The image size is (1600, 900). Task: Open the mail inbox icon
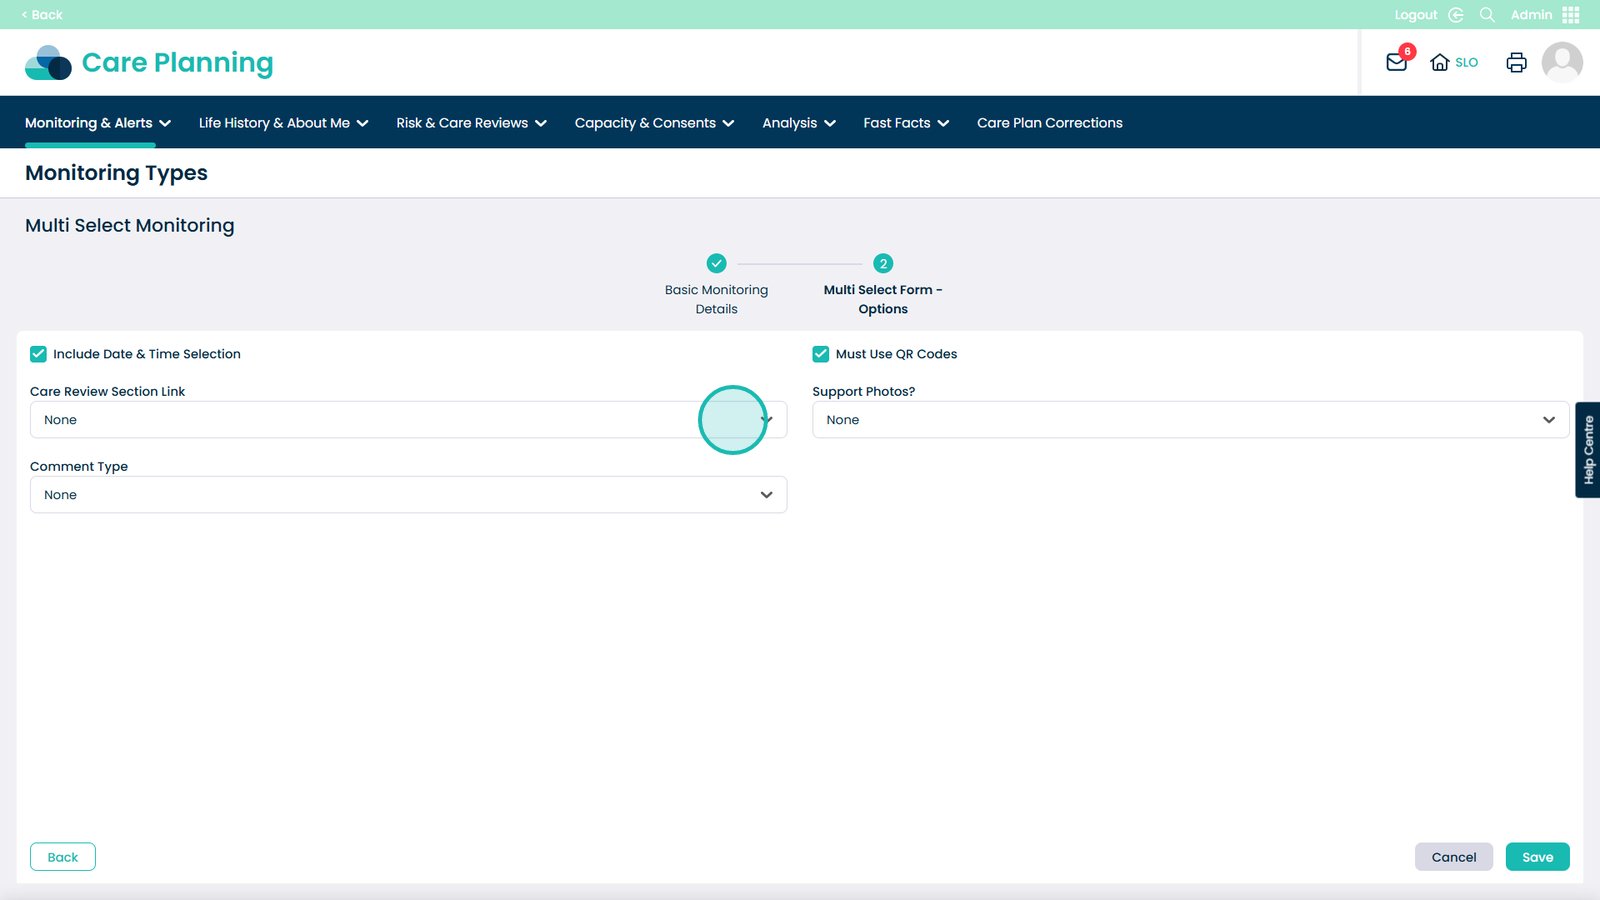click(x=1396, y=62)
